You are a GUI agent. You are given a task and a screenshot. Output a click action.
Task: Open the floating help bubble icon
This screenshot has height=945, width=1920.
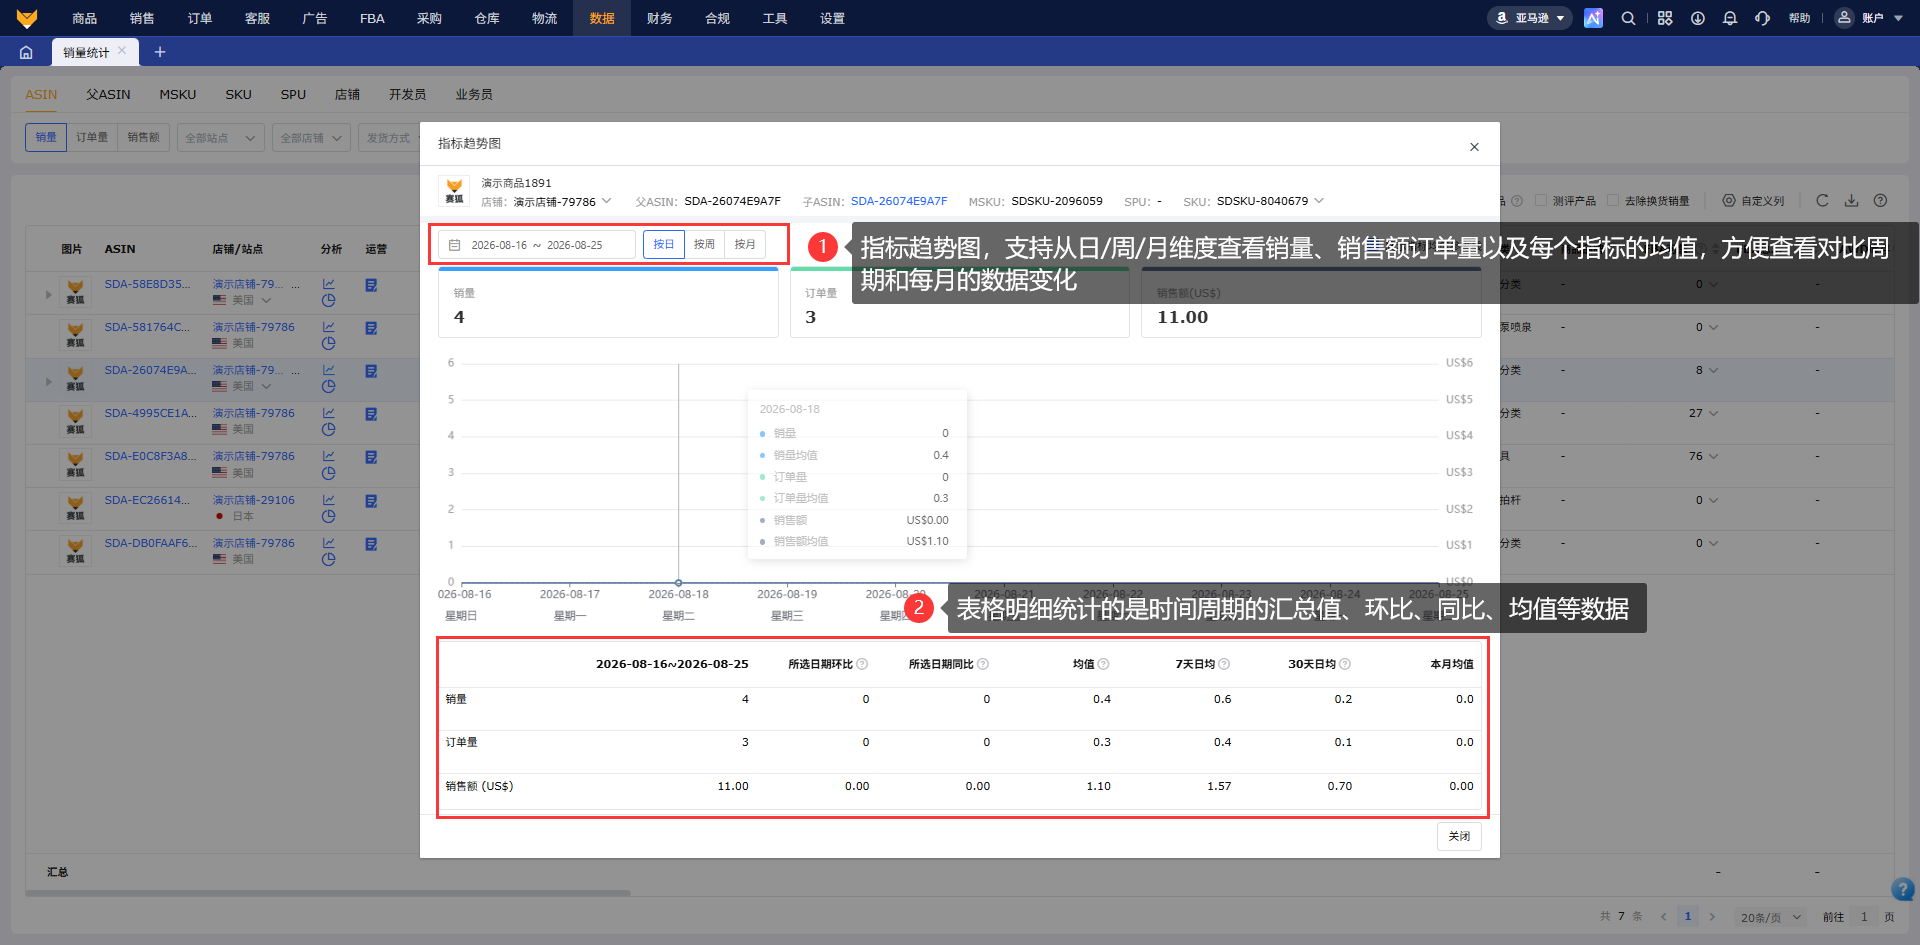1903,889
